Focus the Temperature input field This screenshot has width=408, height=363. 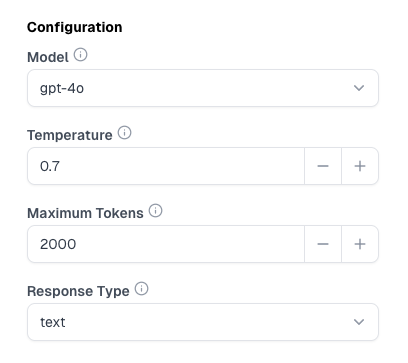click(166, 166)
